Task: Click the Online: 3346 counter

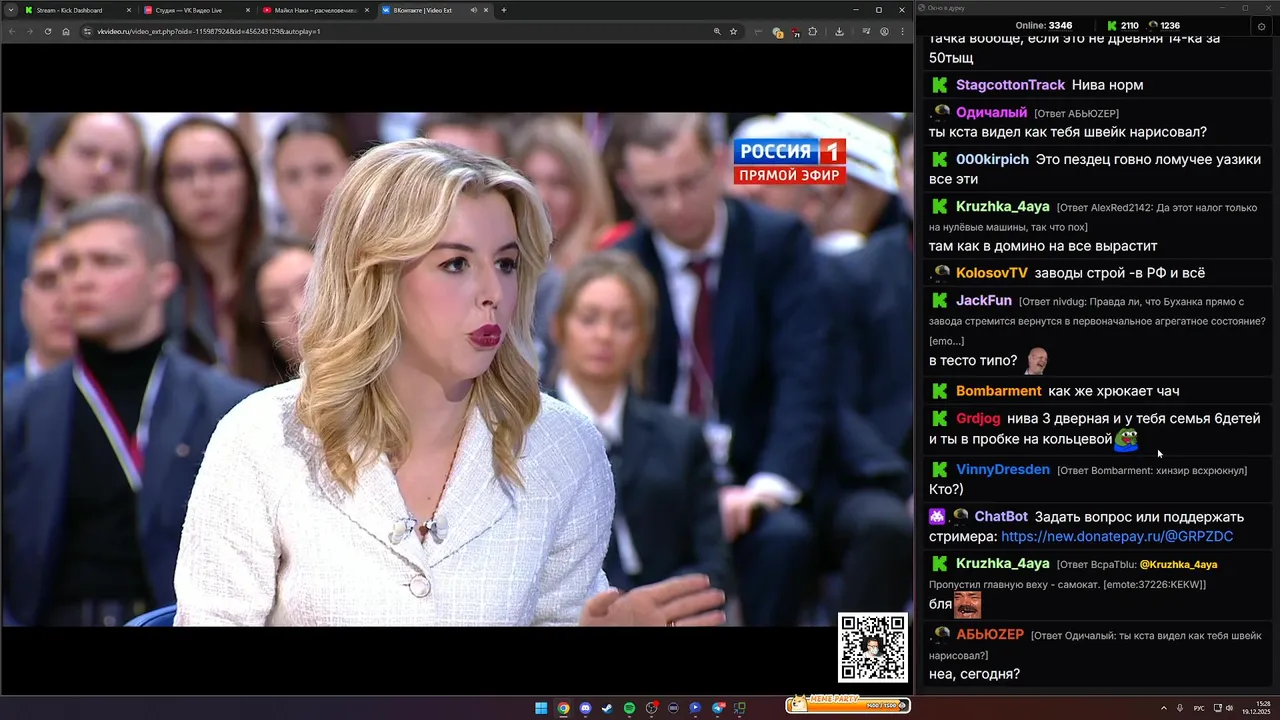Action: (x=1043, y=26)
